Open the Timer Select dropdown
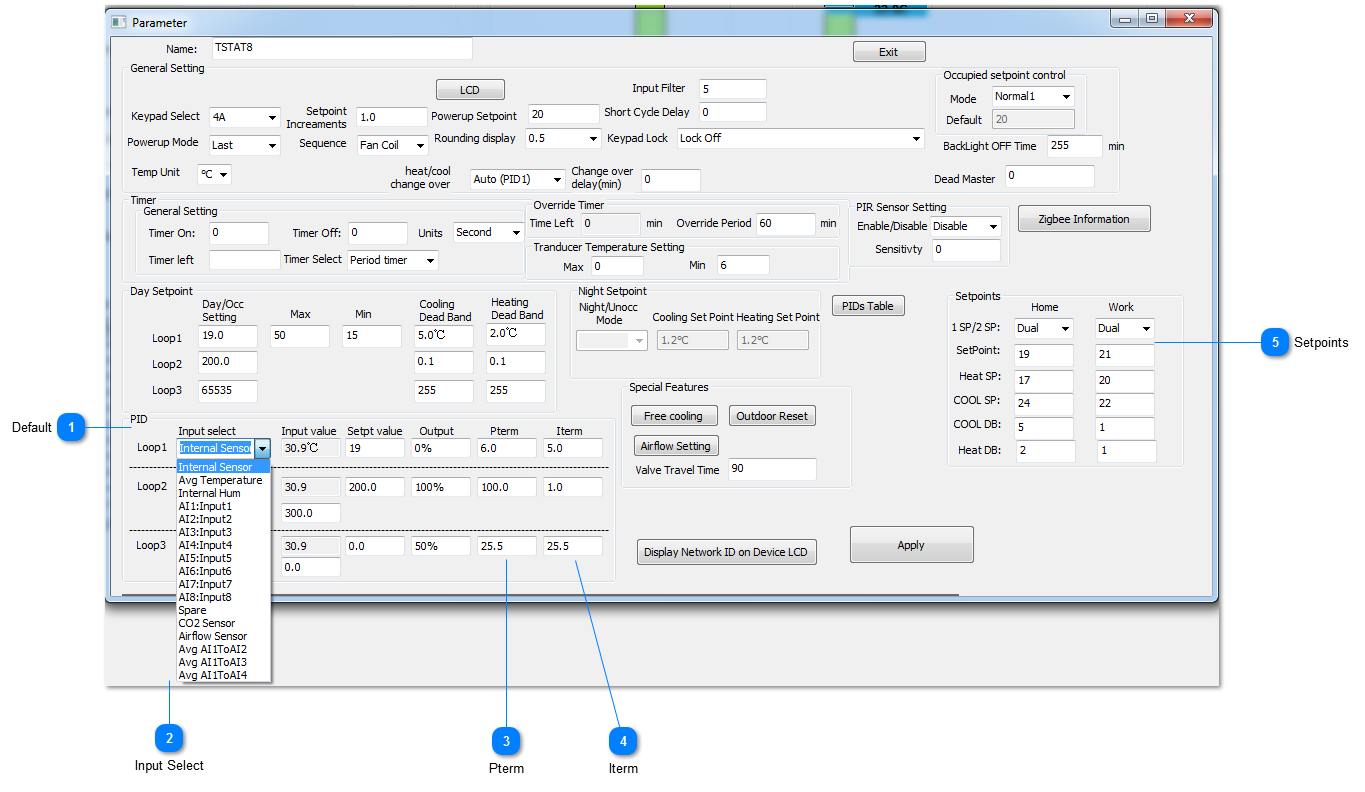Image resolution: width=1365 pixels, height=792 pixels. tap(393, 260)
